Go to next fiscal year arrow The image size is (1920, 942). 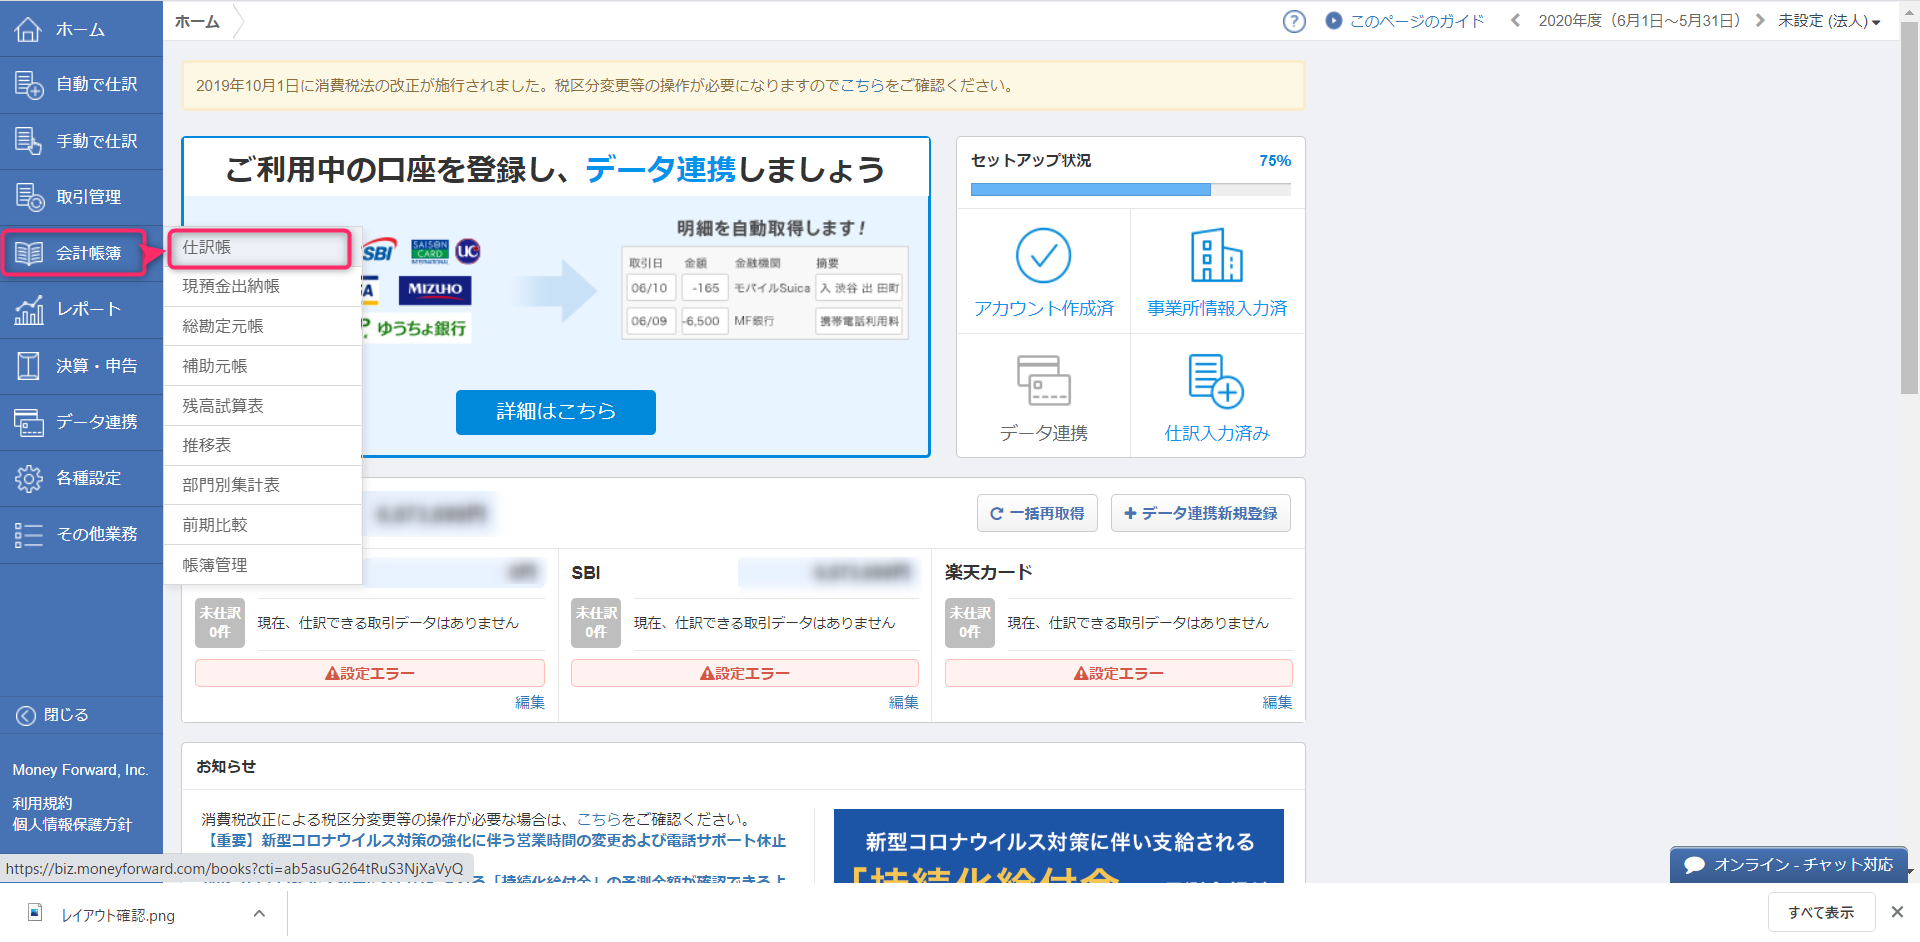1760,21
